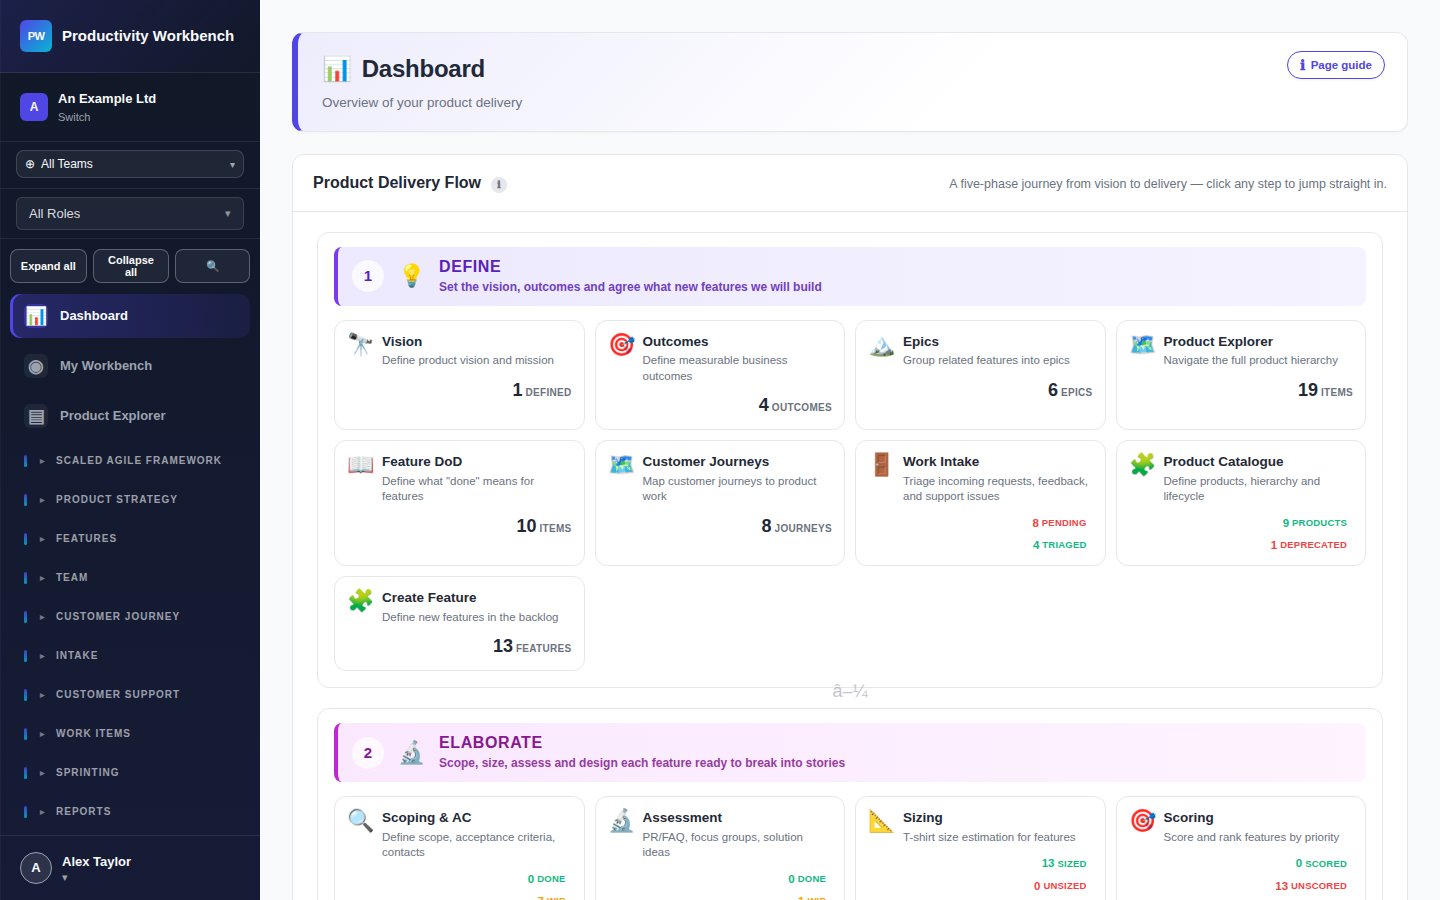Image resolution: width=1440 pixels, height=900 pixels.
Task: Expand the Customer Journey sidebar section
Action: point(130,617)
